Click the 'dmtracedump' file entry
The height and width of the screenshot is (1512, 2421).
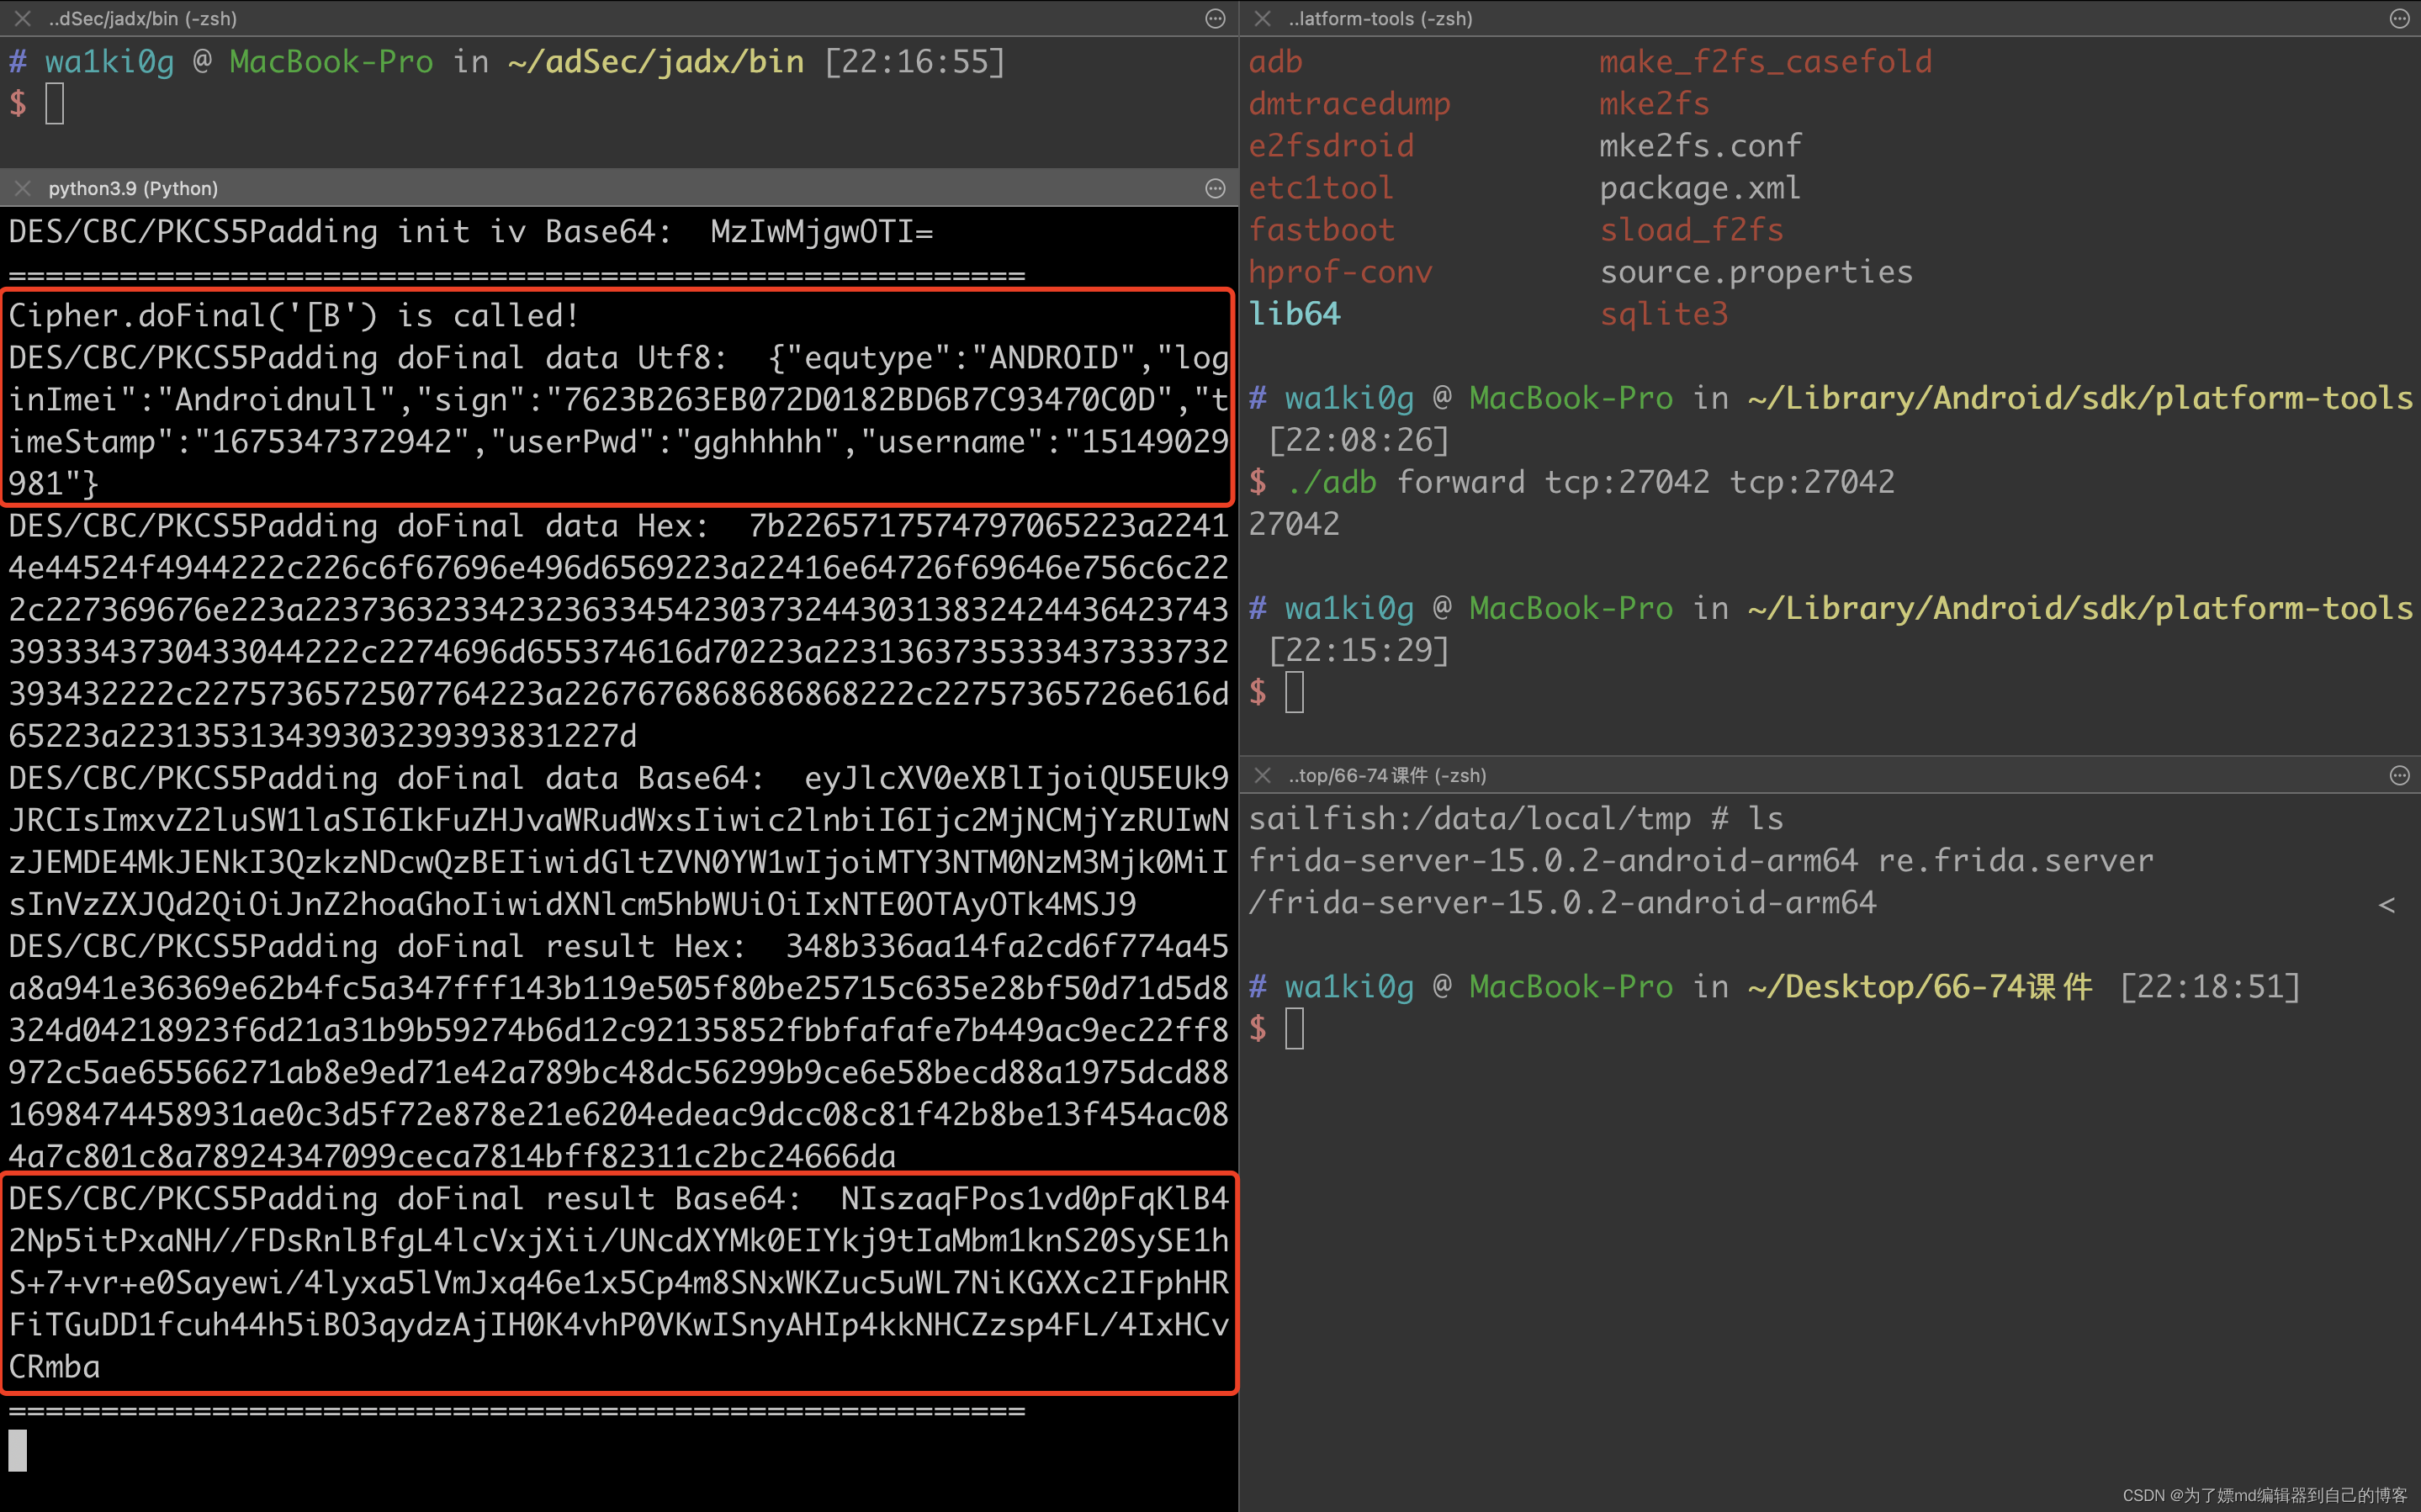pos(1349,104)
